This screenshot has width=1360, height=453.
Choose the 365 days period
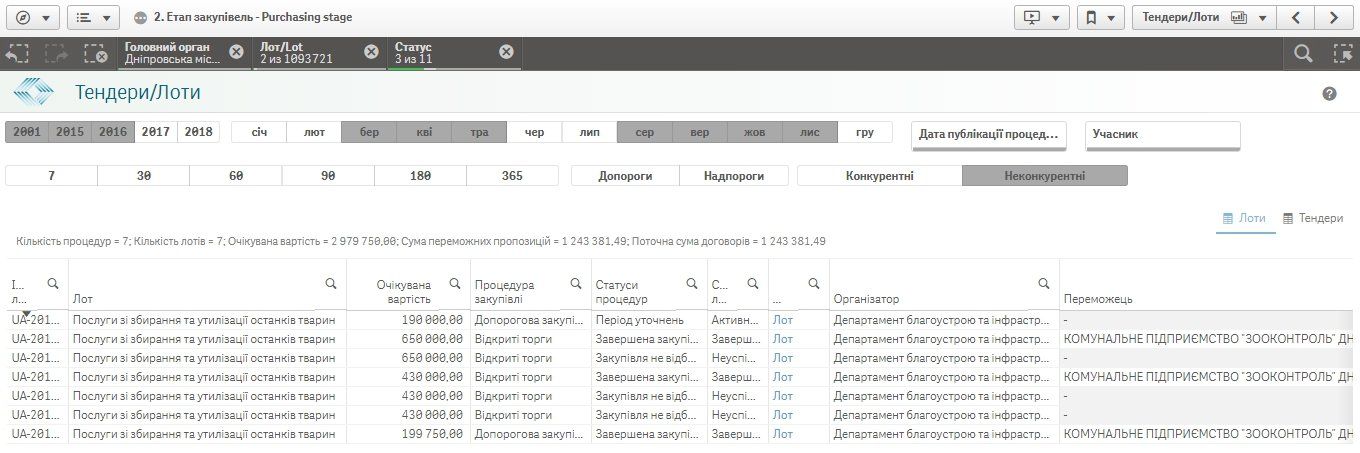[x=512, y=176]
